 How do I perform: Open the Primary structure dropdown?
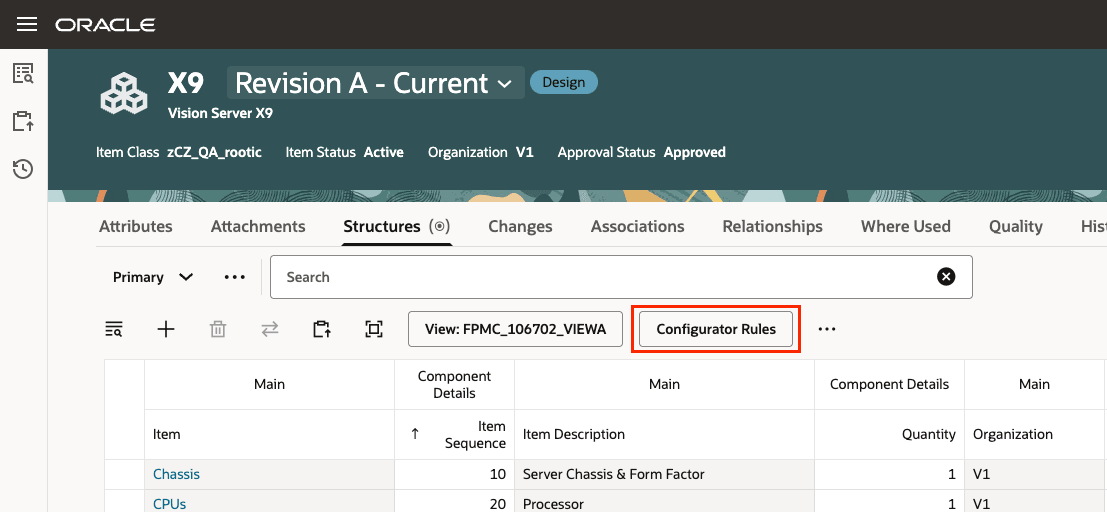coord(153,278)
